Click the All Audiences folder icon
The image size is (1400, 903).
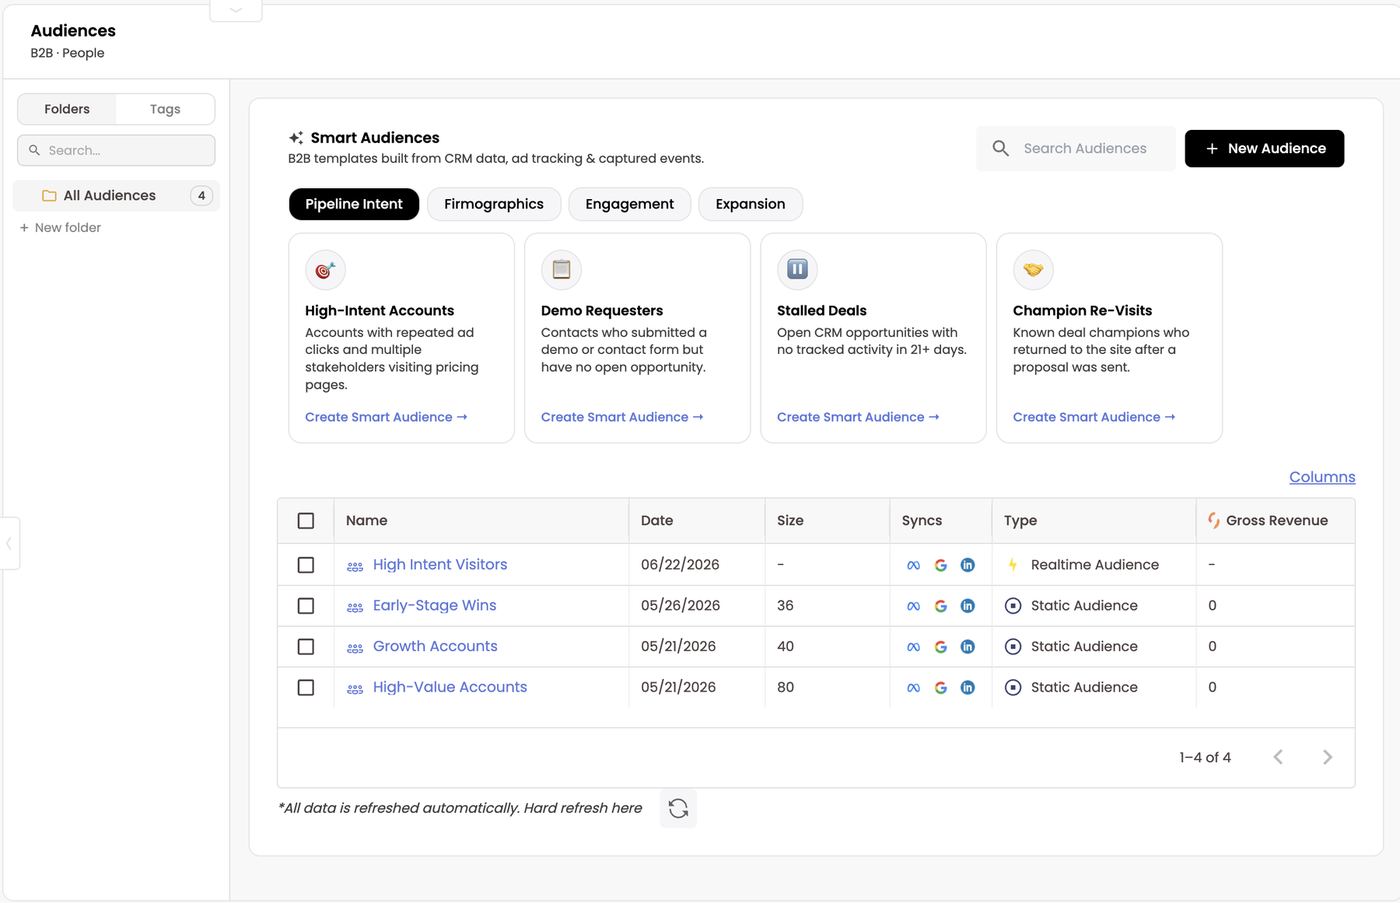[x=49, y=196]
